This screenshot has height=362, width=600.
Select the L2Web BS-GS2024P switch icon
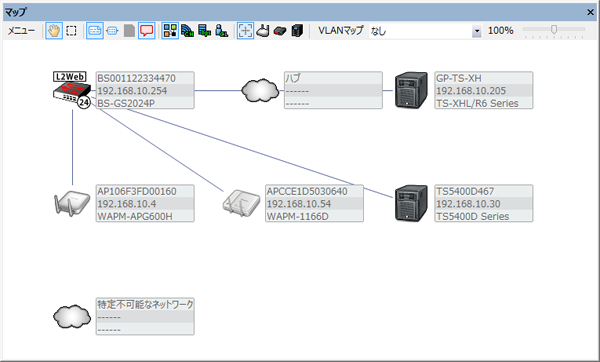(x=72, y=90)
